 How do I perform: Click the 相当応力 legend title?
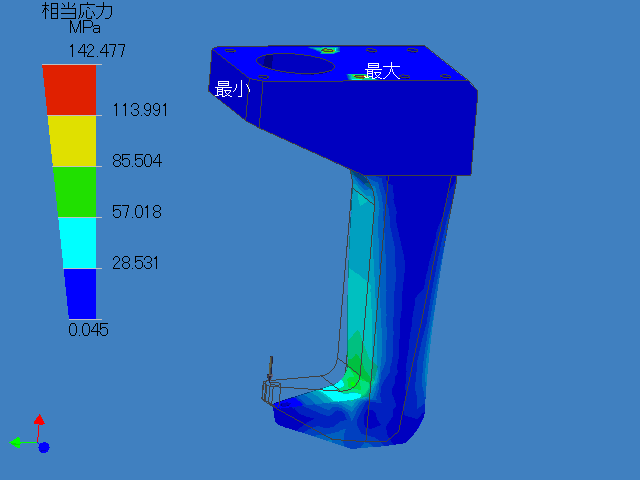78,11
